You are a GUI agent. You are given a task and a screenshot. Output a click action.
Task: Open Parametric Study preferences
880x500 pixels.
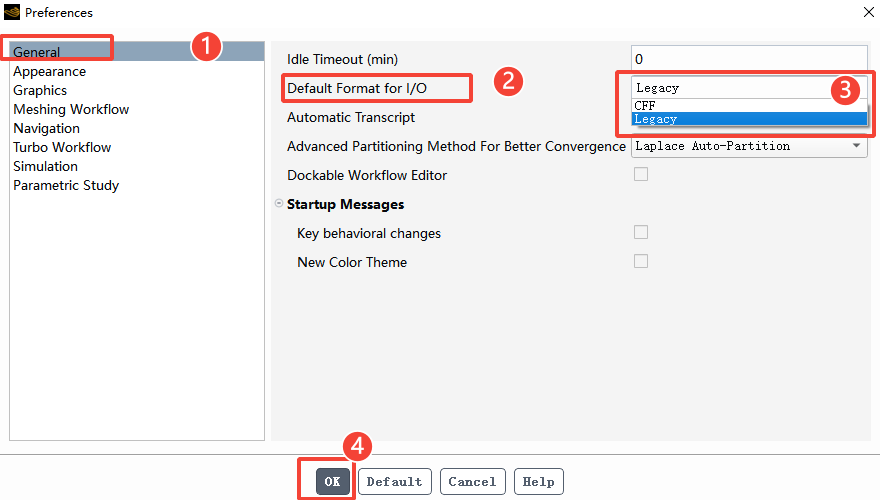(66, 185)
